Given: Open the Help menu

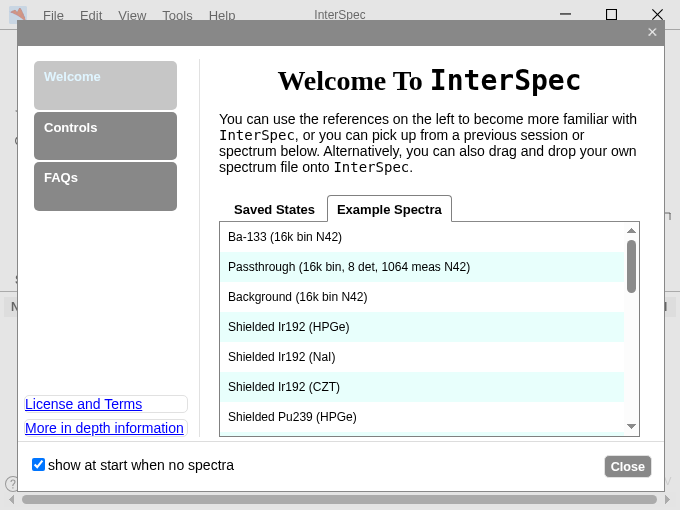Looking at the screenshot, I should point(222,16).
